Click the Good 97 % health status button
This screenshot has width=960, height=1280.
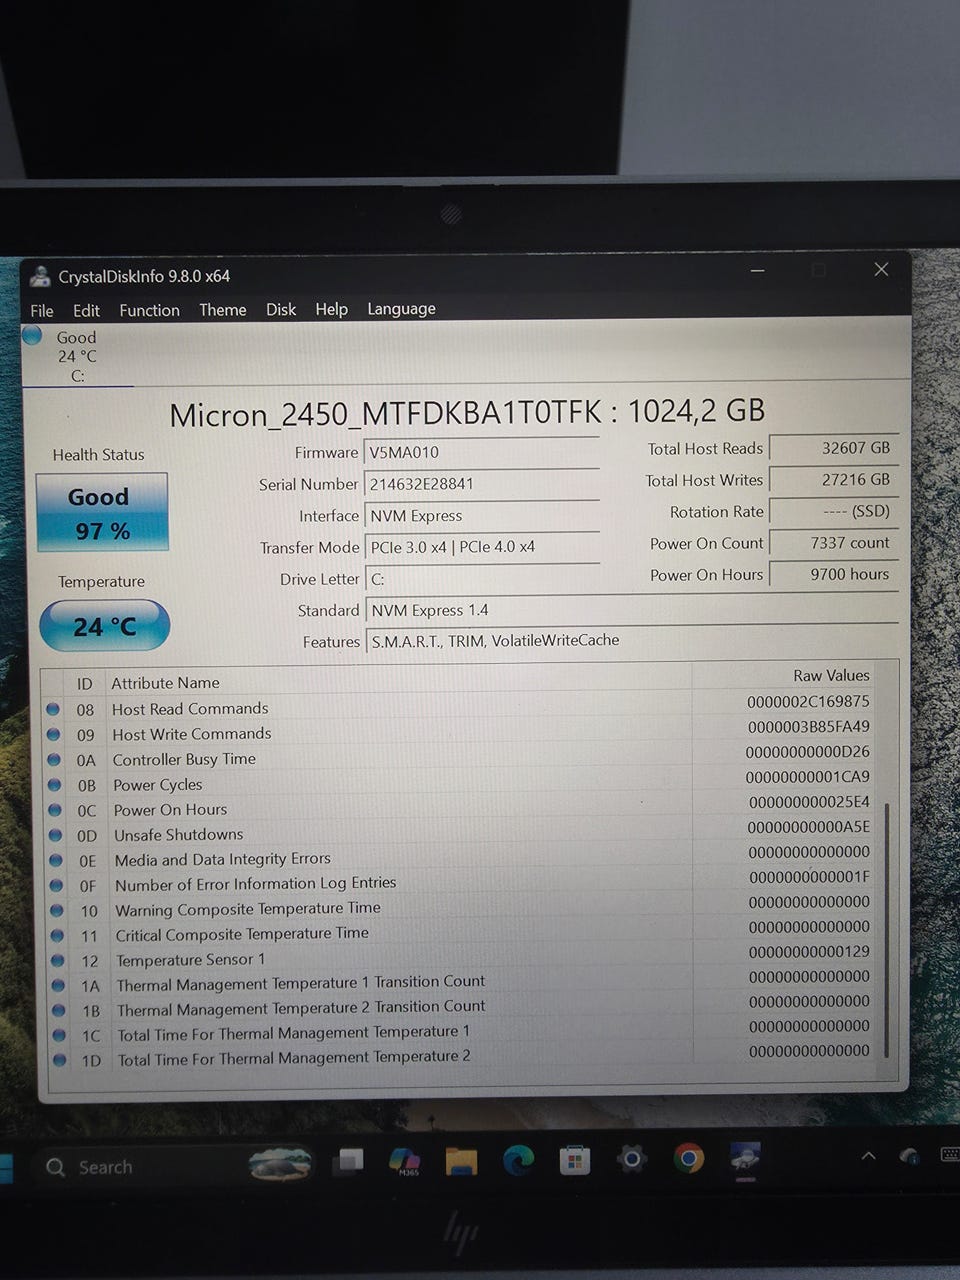tap(101, 512)
